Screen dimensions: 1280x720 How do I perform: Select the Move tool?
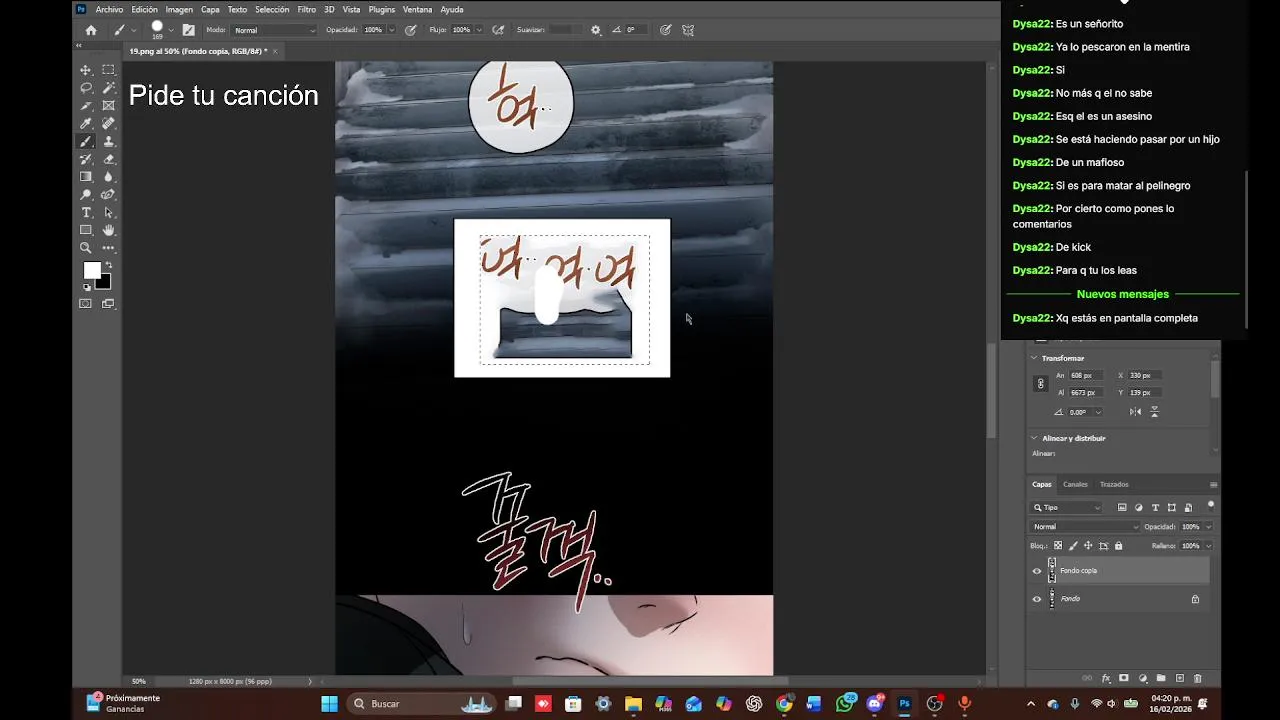86,70
